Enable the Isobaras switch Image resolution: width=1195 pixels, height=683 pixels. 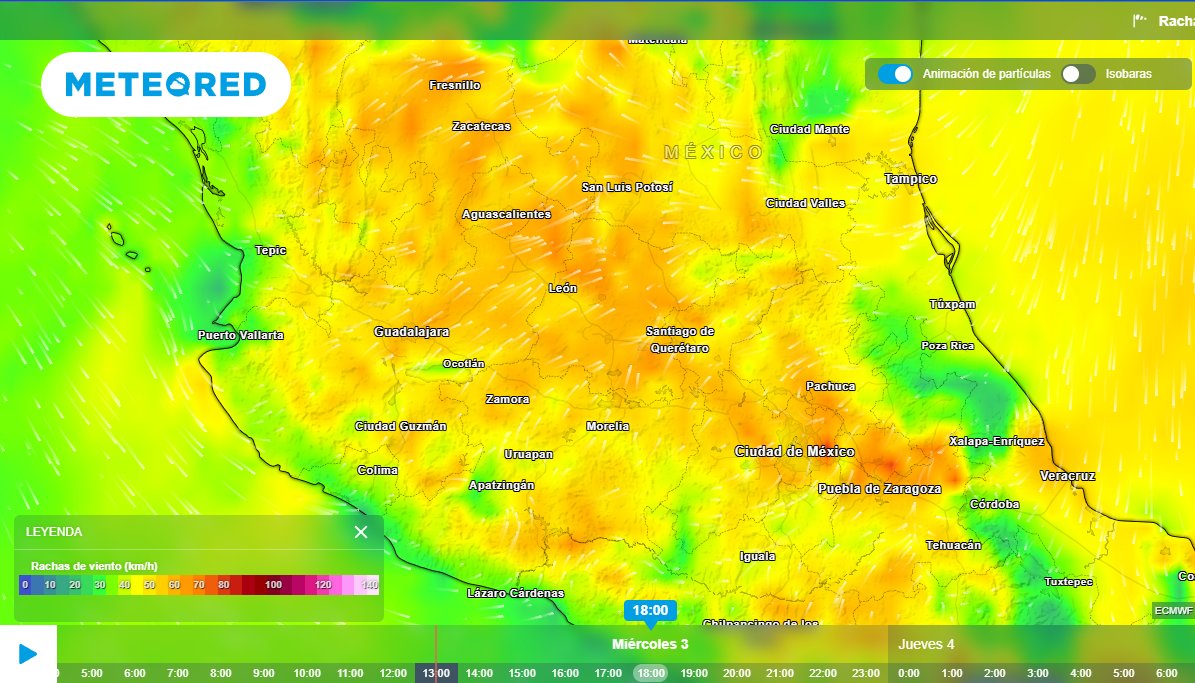(x=1078, y=74)
